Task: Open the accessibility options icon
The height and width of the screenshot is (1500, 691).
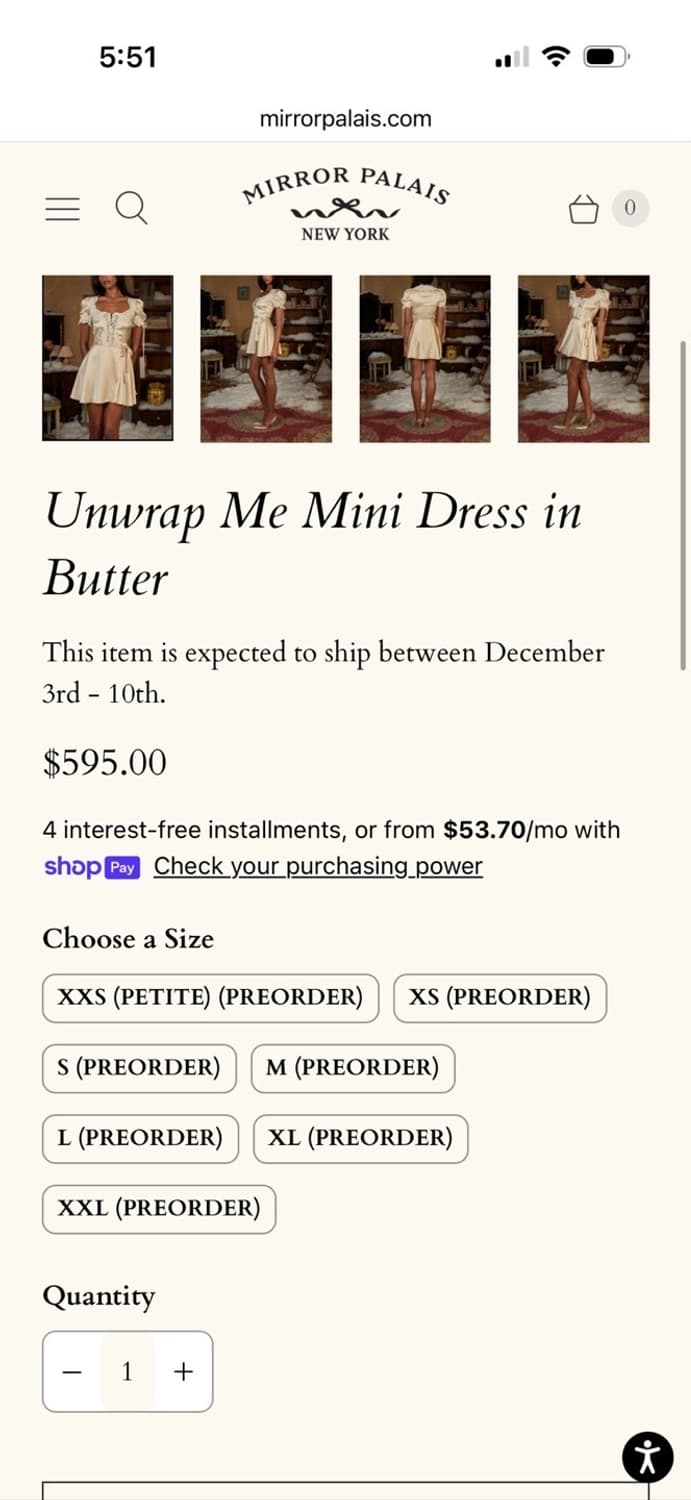Action: point(647,1456)
